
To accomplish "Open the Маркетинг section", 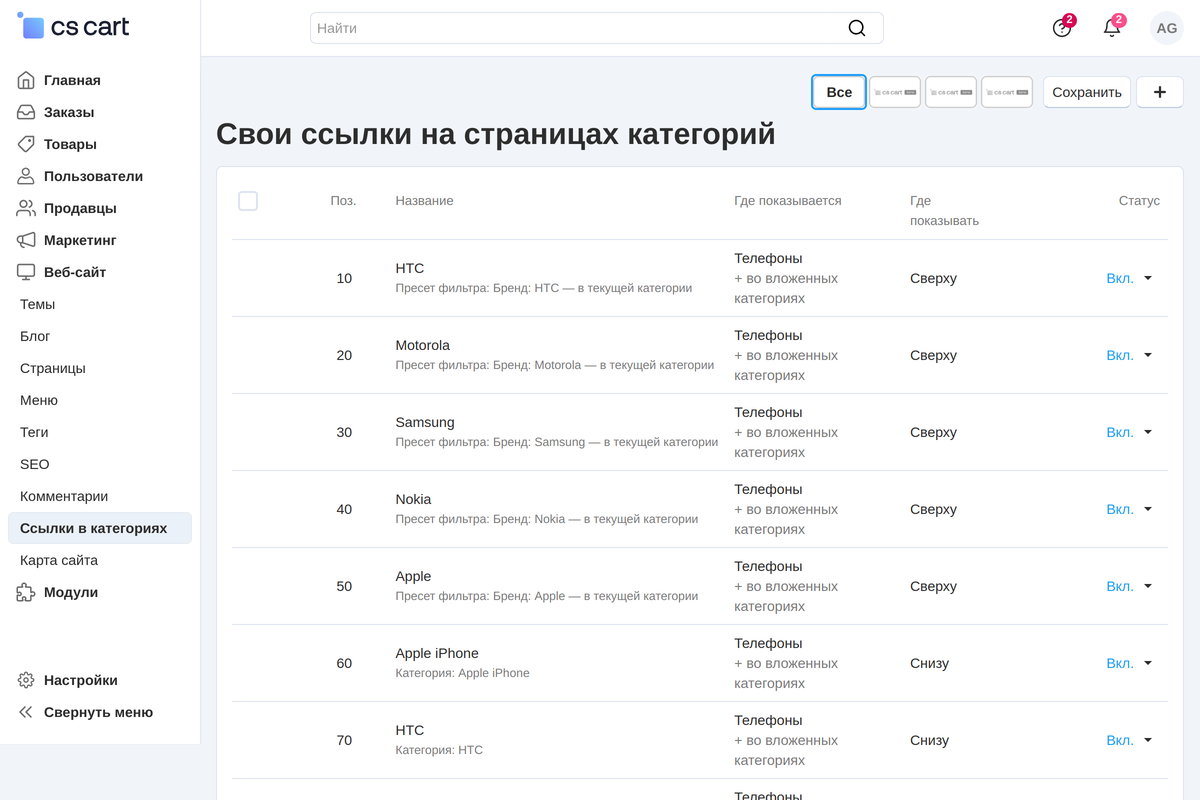I will click(x=80, y=240).
